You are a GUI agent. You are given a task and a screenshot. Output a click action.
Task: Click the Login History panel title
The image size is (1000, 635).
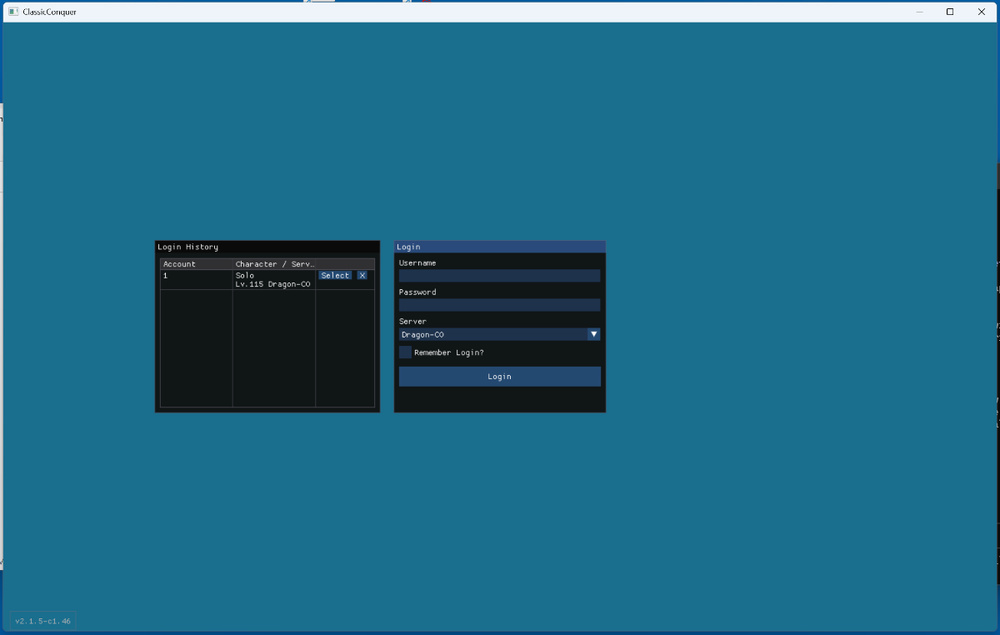click(187, 246)
